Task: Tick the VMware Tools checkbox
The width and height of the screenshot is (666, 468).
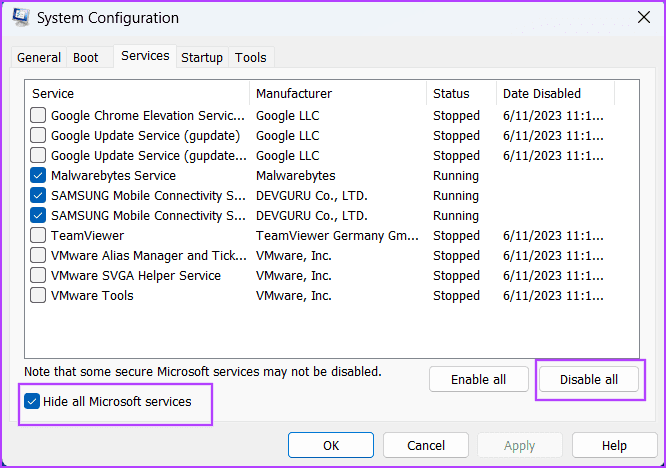Action: [38, 295]
